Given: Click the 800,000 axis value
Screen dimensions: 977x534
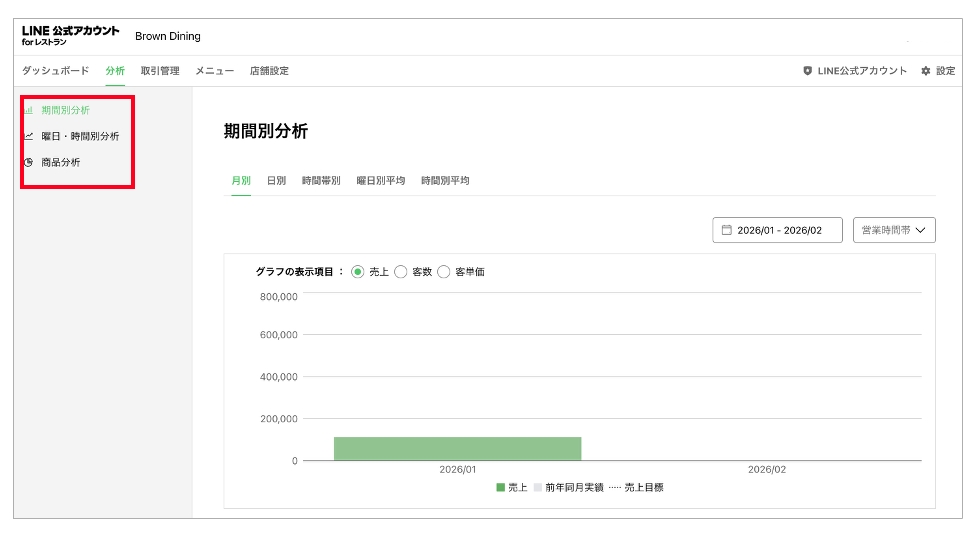Looking at the screenshot, I should tap(279, 297).
